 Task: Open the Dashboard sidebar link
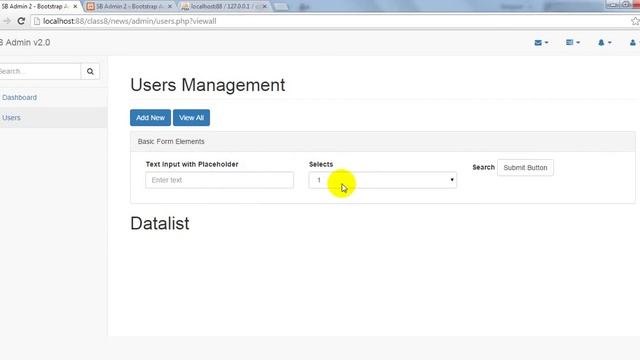tap(19, 98)
